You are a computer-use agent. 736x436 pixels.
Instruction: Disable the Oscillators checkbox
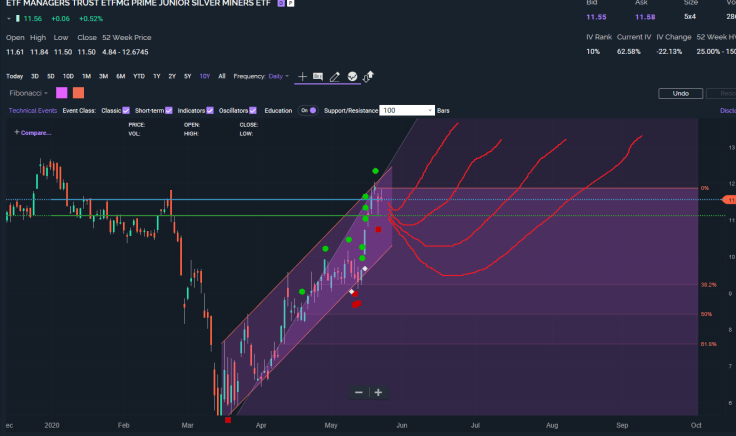254,110
